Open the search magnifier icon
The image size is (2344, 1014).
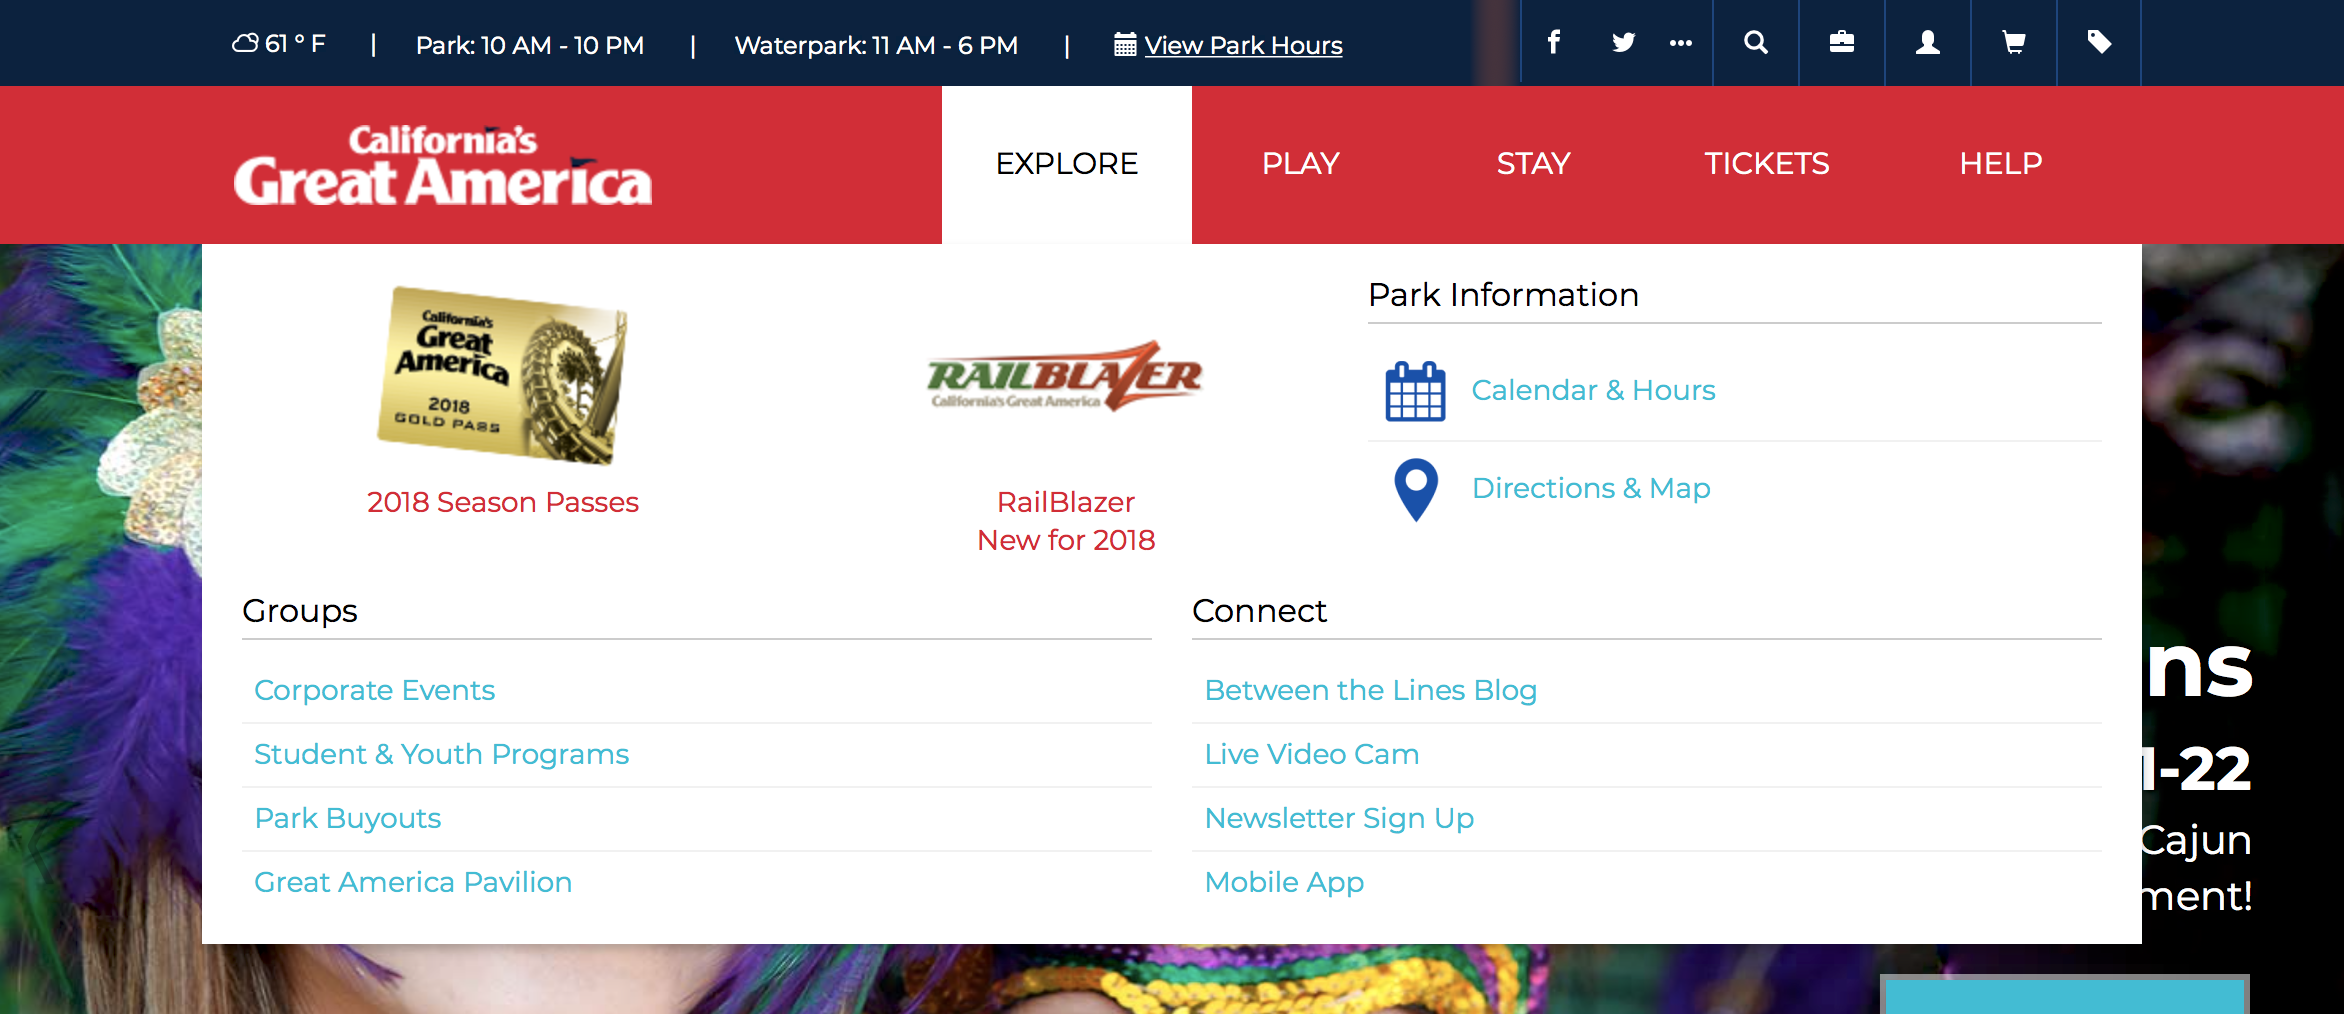(1756, 42)
